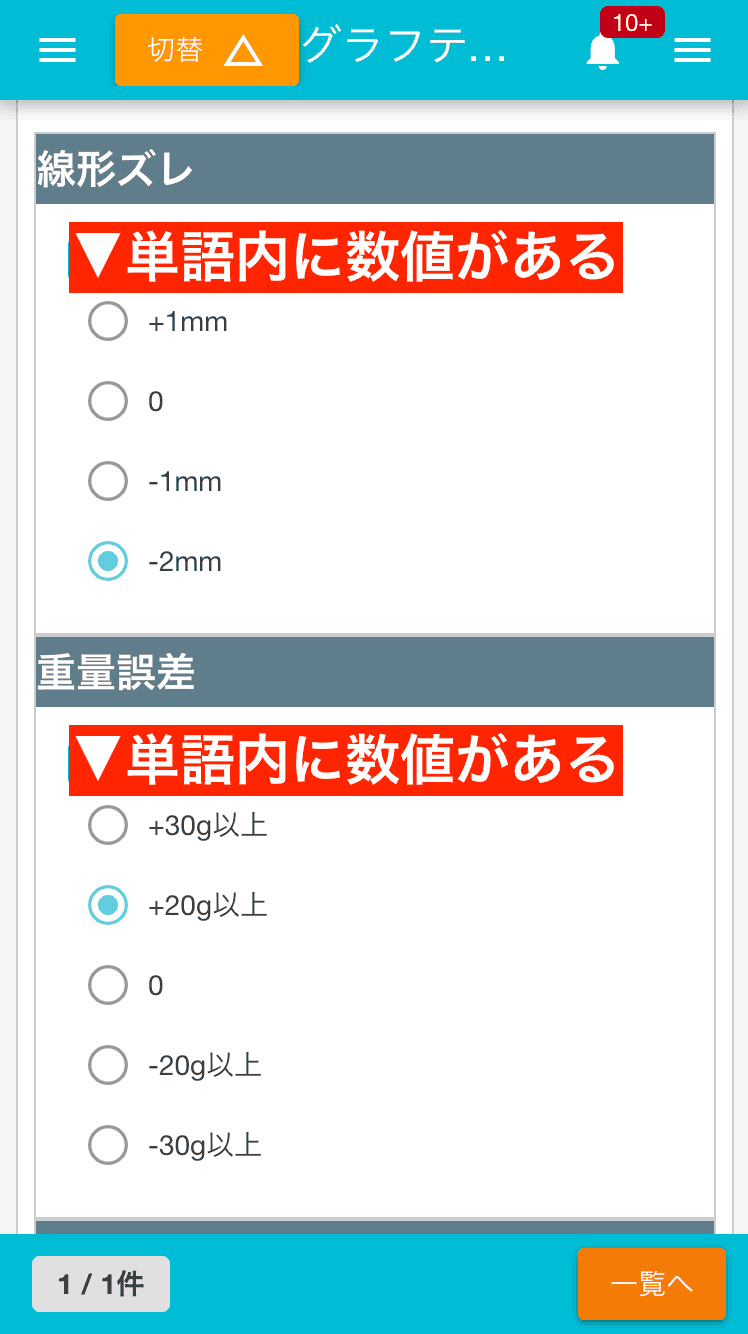
Task: Select the -20g以上 radio option
Action: [x=108, y=1065]
